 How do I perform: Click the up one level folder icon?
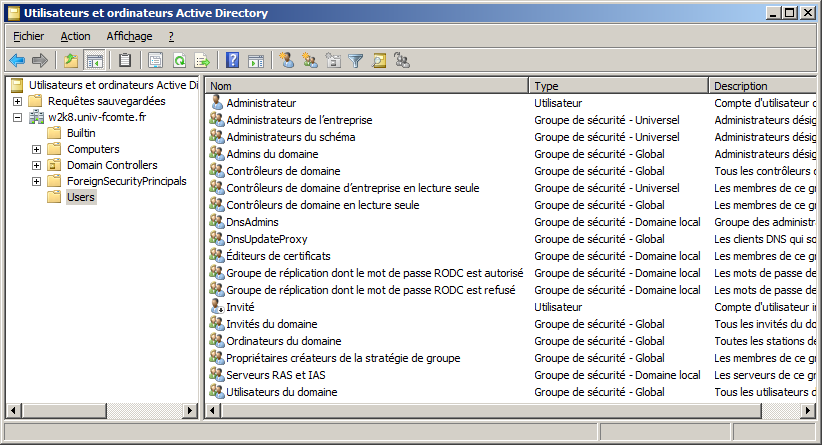click(71, 61)
